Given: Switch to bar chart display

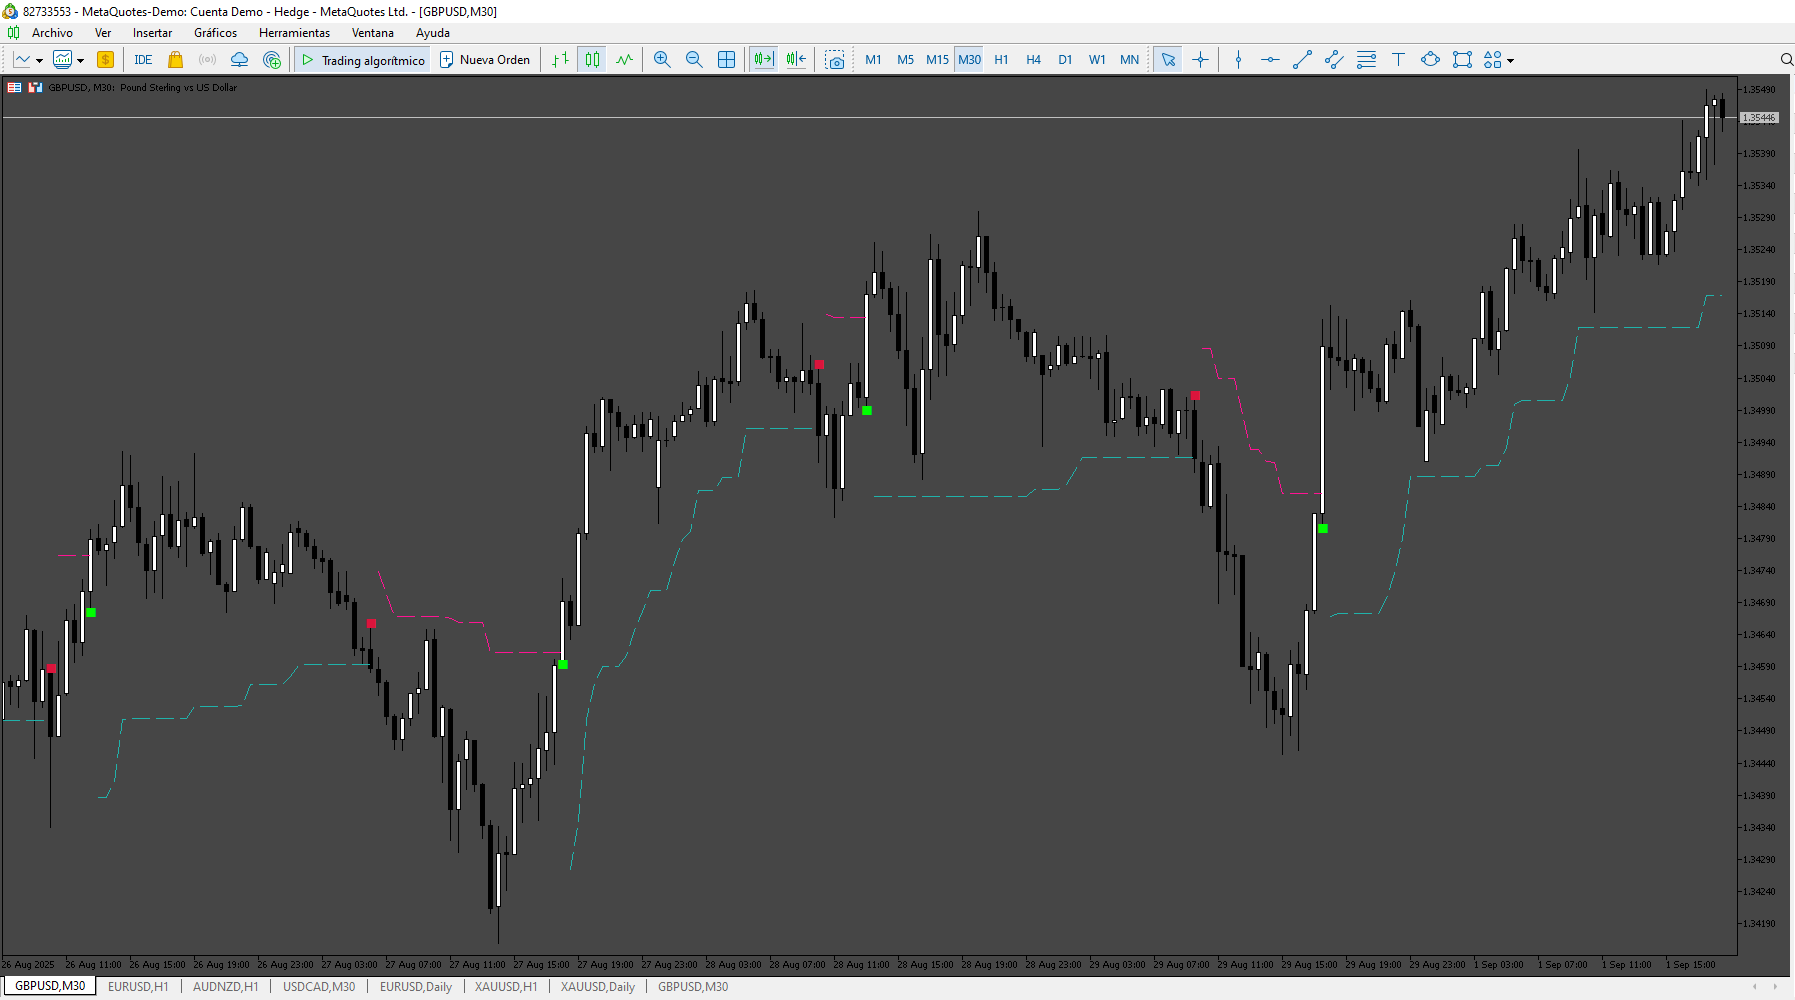Looking at the screenshot, I should click(561, 60).
